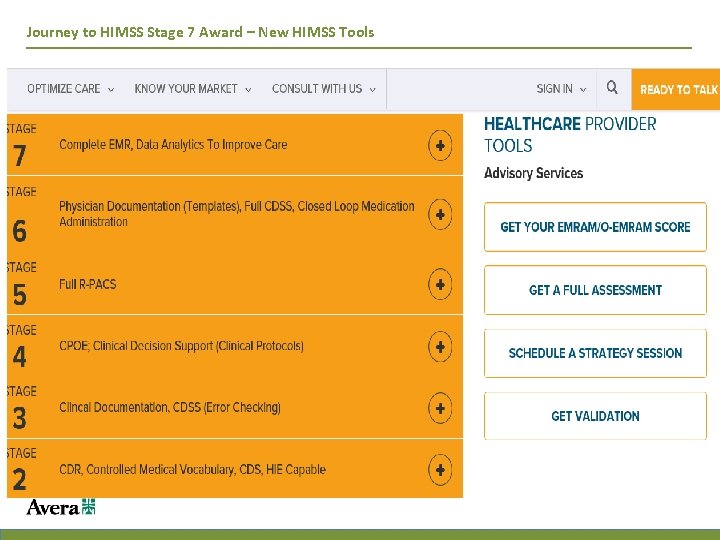The width and height of the screenshot is (720, 540).
Task: Click the Stage 6 number label
Action: pos(19,231)
